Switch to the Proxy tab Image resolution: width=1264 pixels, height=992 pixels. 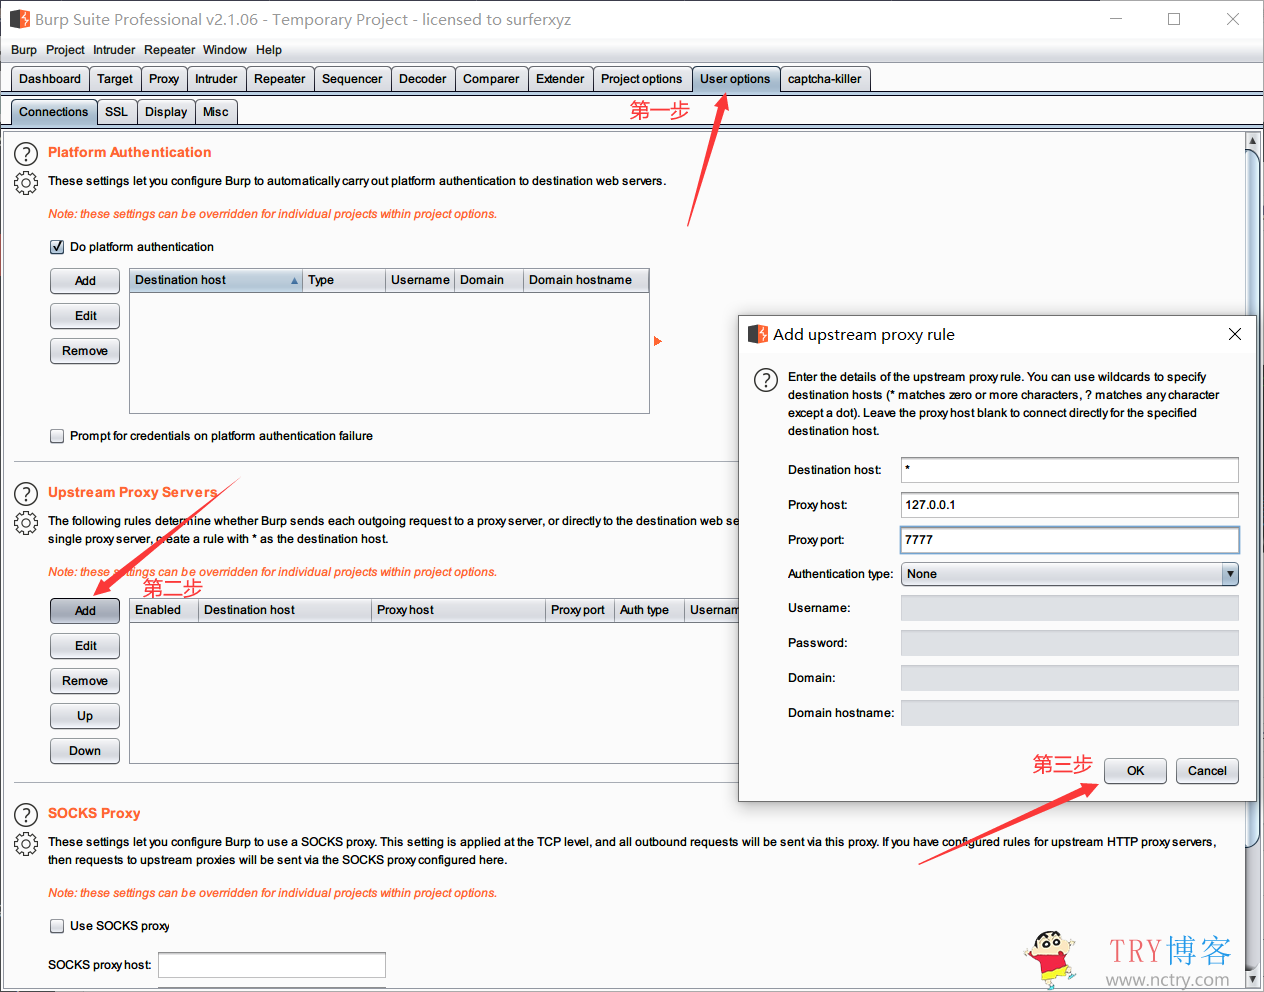[164, 79]
